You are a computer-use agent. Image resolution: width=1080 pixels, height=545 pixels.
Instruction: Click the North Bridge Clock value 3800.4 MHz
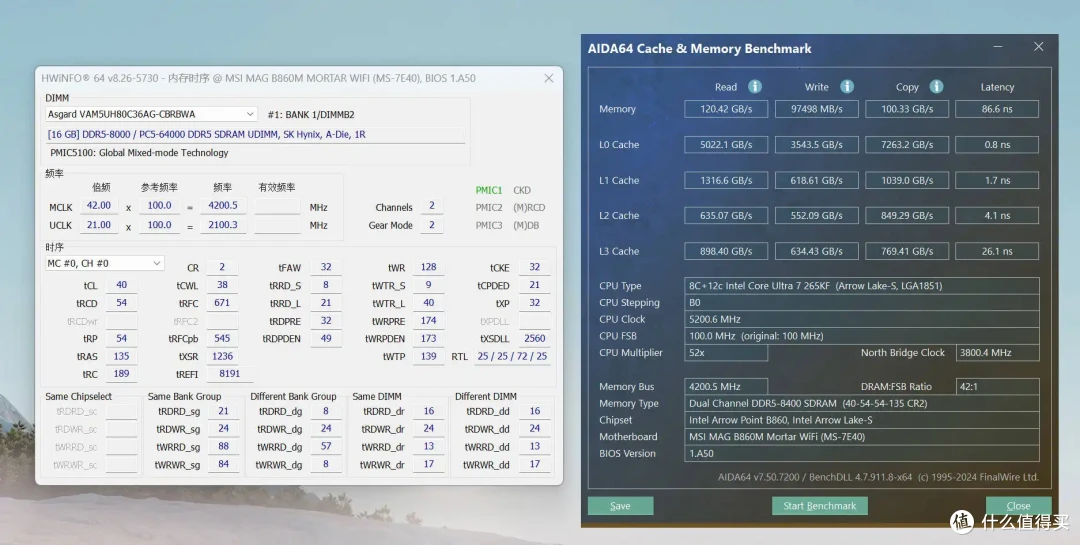(997, 353)
